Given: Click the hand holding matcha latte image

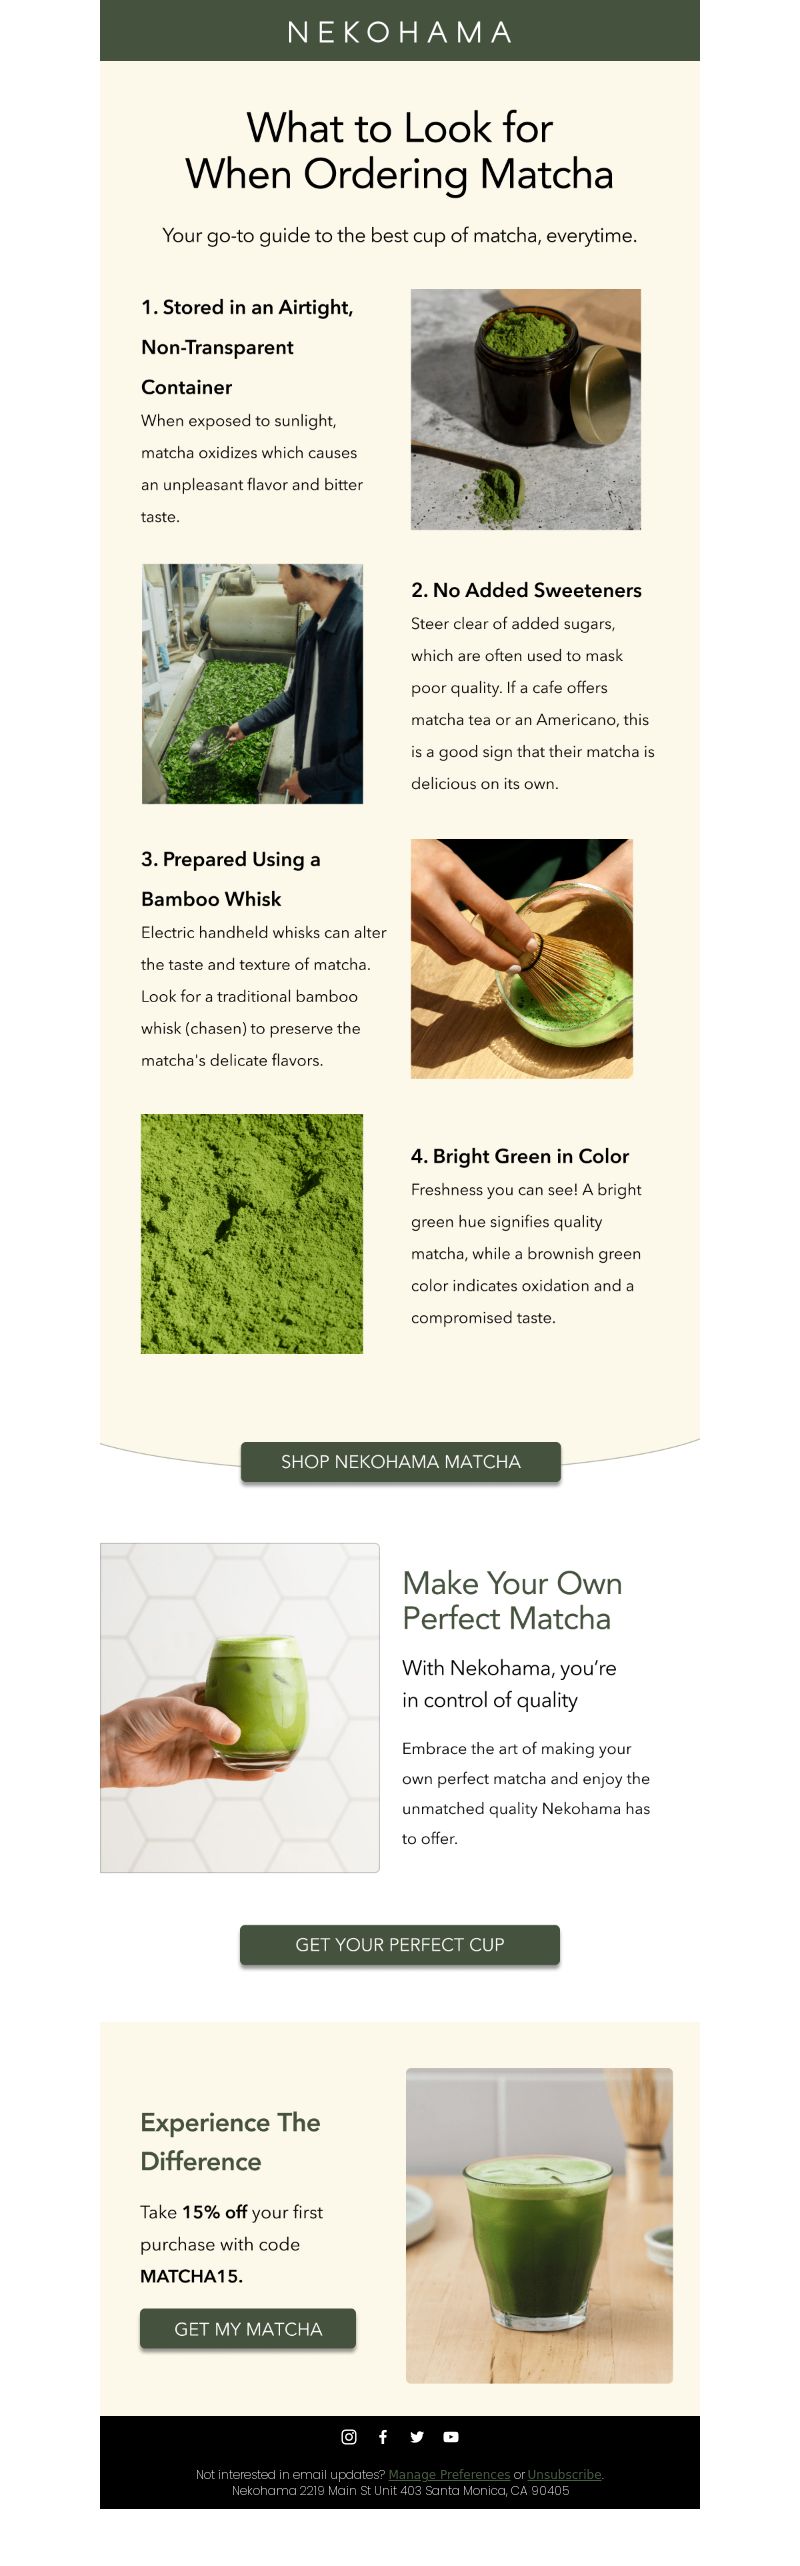Looking at the screenshot, I should pos(240,1708).
